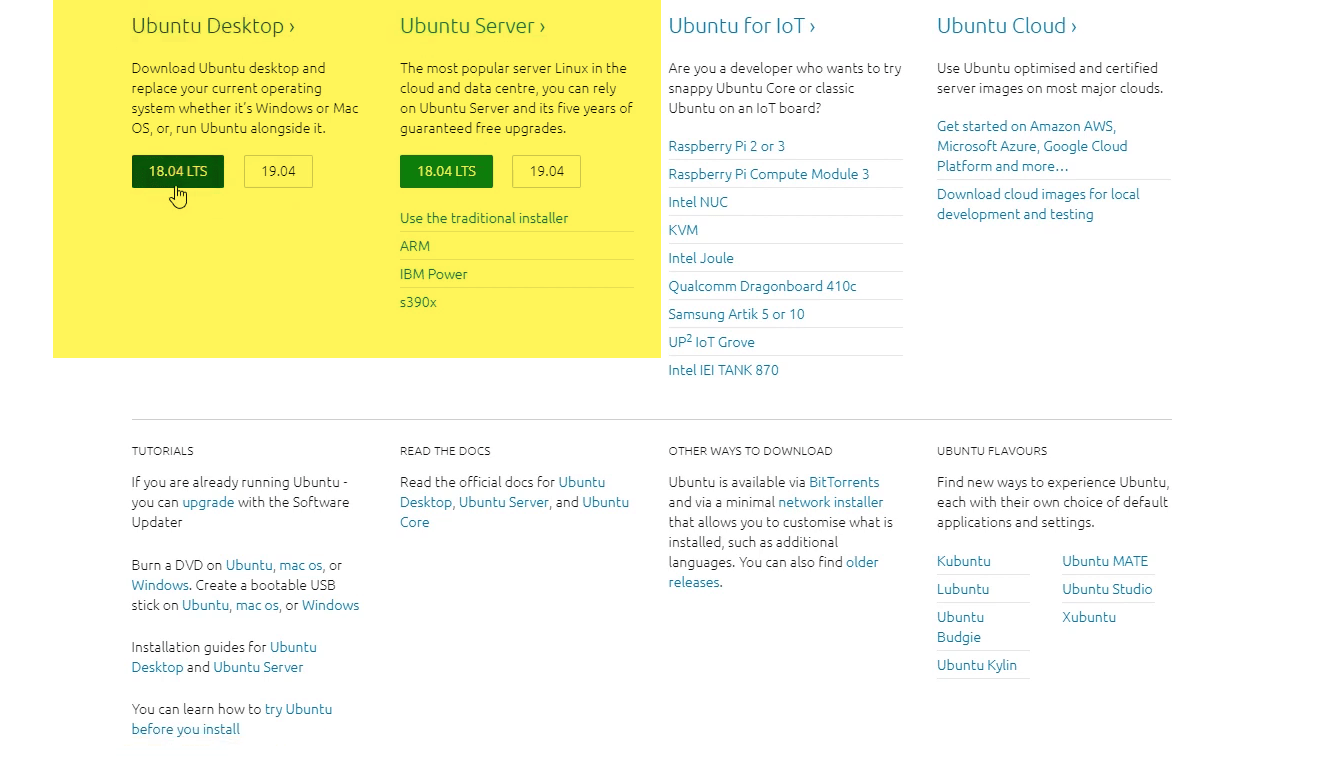Viewport: 1322px width, 758px height.
Task: Click the TUTORIALS section heading text
Action: point(163,451)
